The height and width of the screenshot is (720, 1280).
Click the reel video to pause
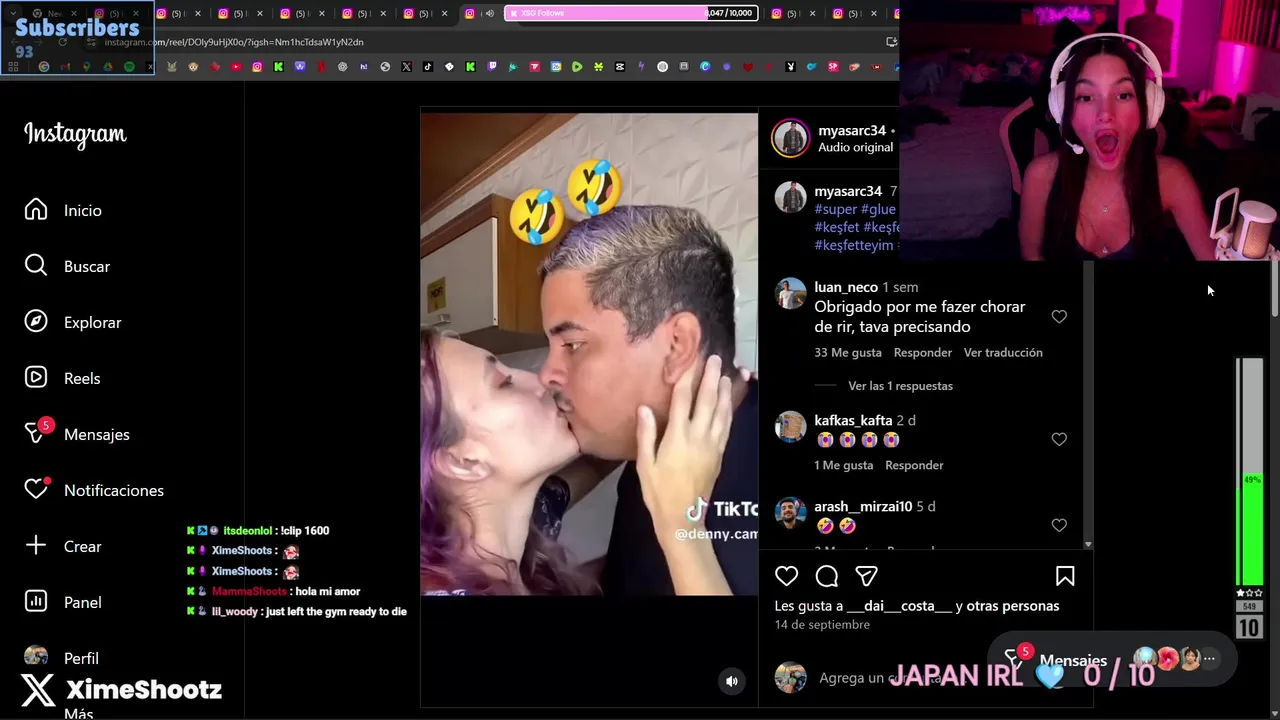[589, 354]
